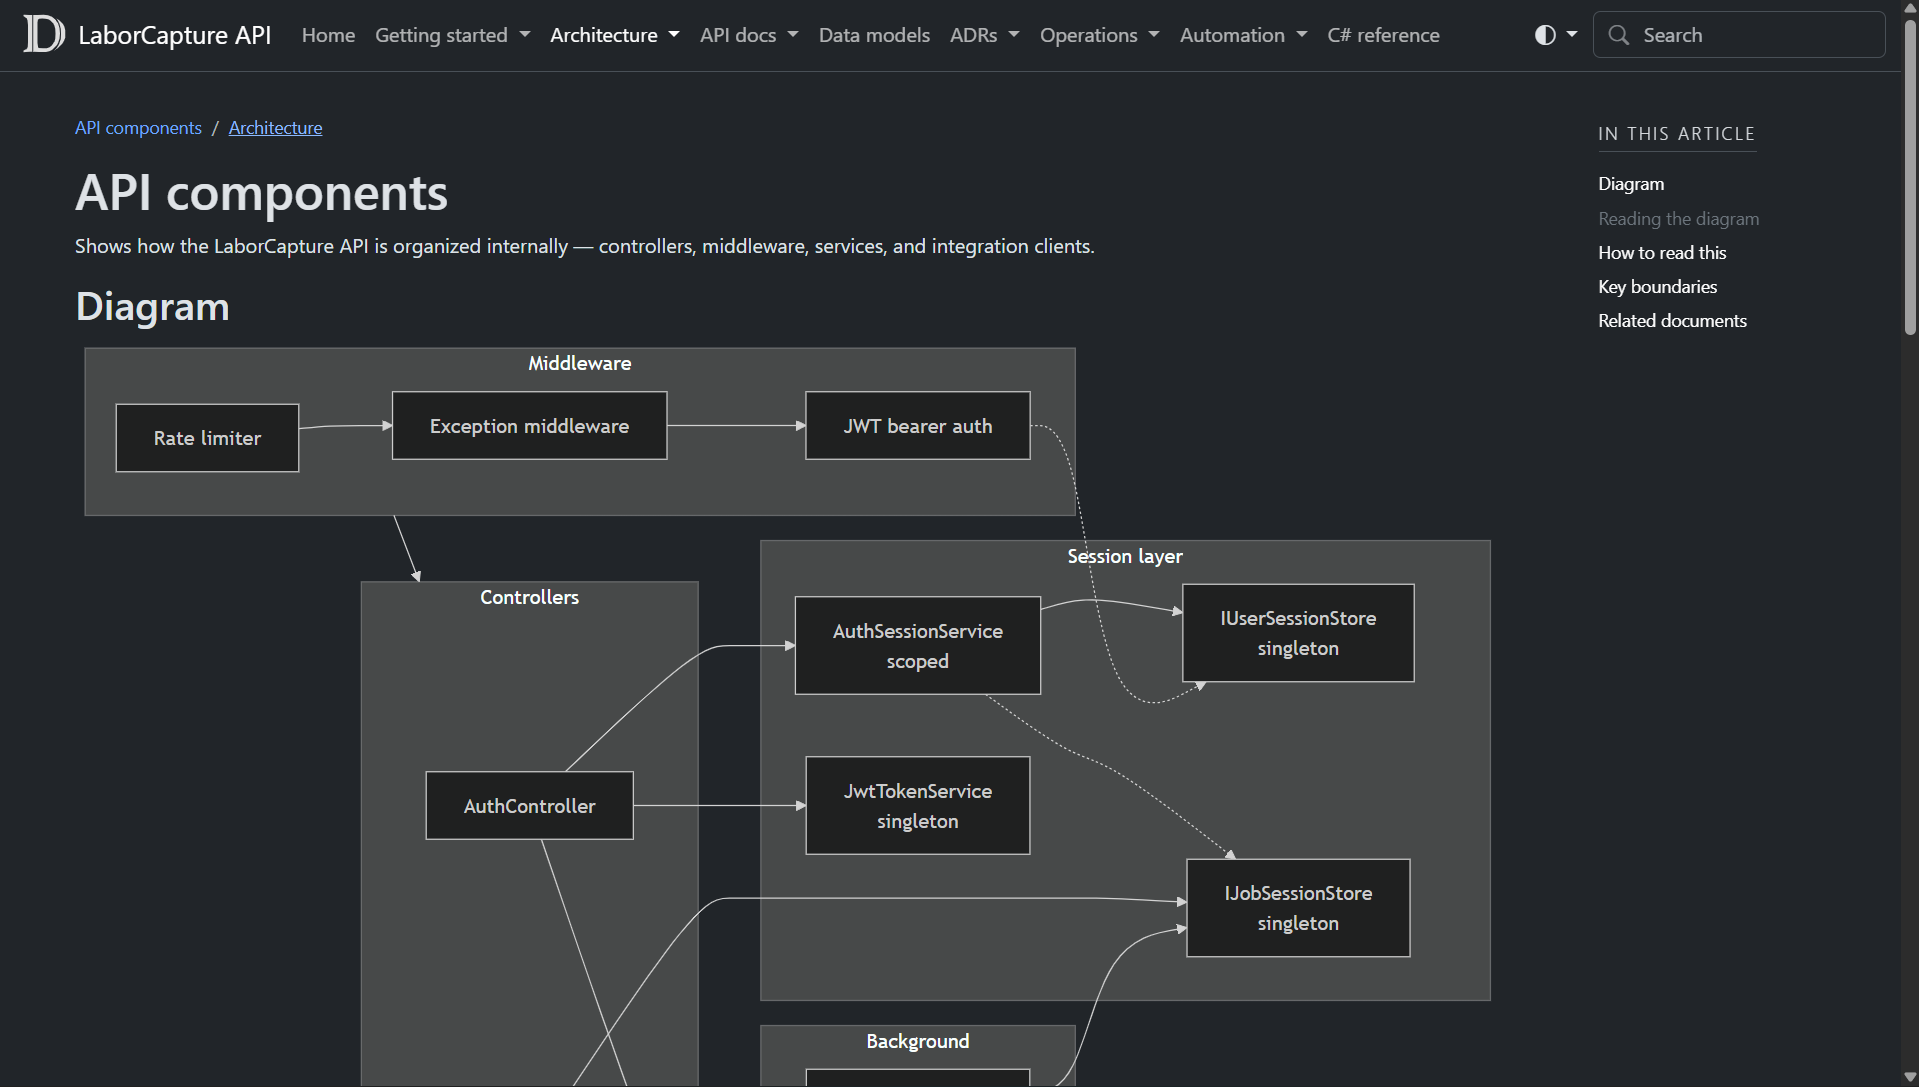Click the Controllers group label
The image size is (1919, 1087).
click(529, 597)
